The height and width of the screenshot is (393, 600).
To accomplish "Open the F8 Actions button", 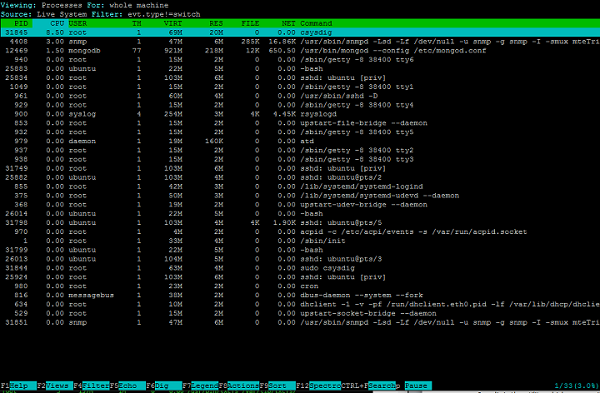I will pos(239,385).
